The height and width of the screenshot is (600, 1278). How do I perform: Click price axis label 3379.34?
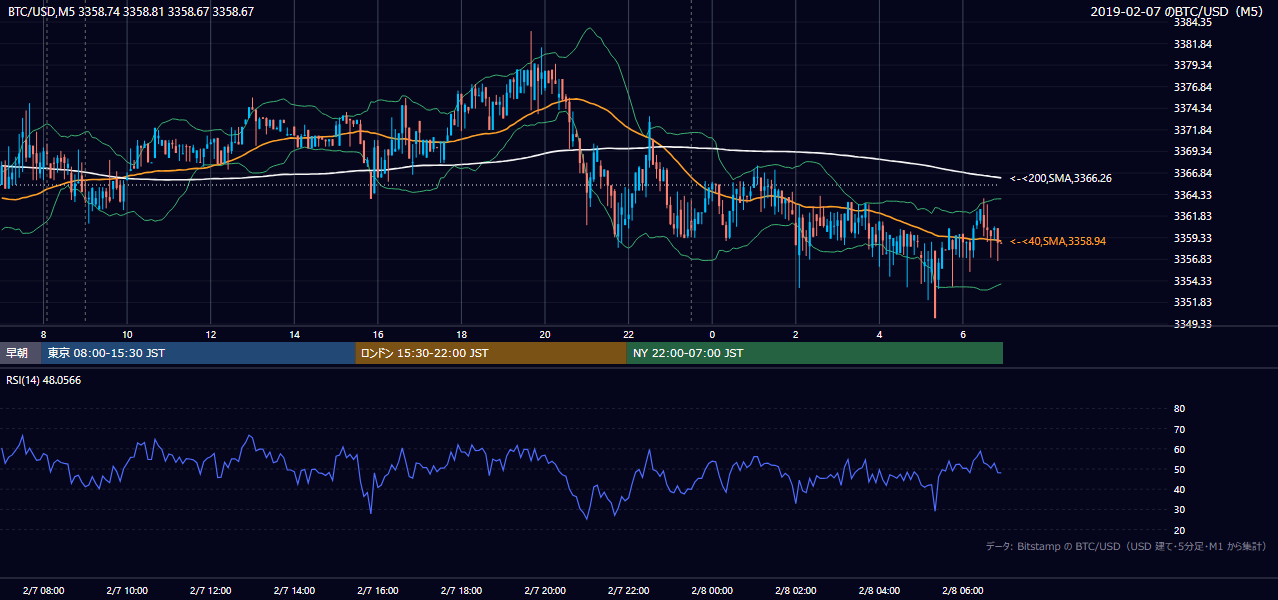click(x=1193, y=65)
